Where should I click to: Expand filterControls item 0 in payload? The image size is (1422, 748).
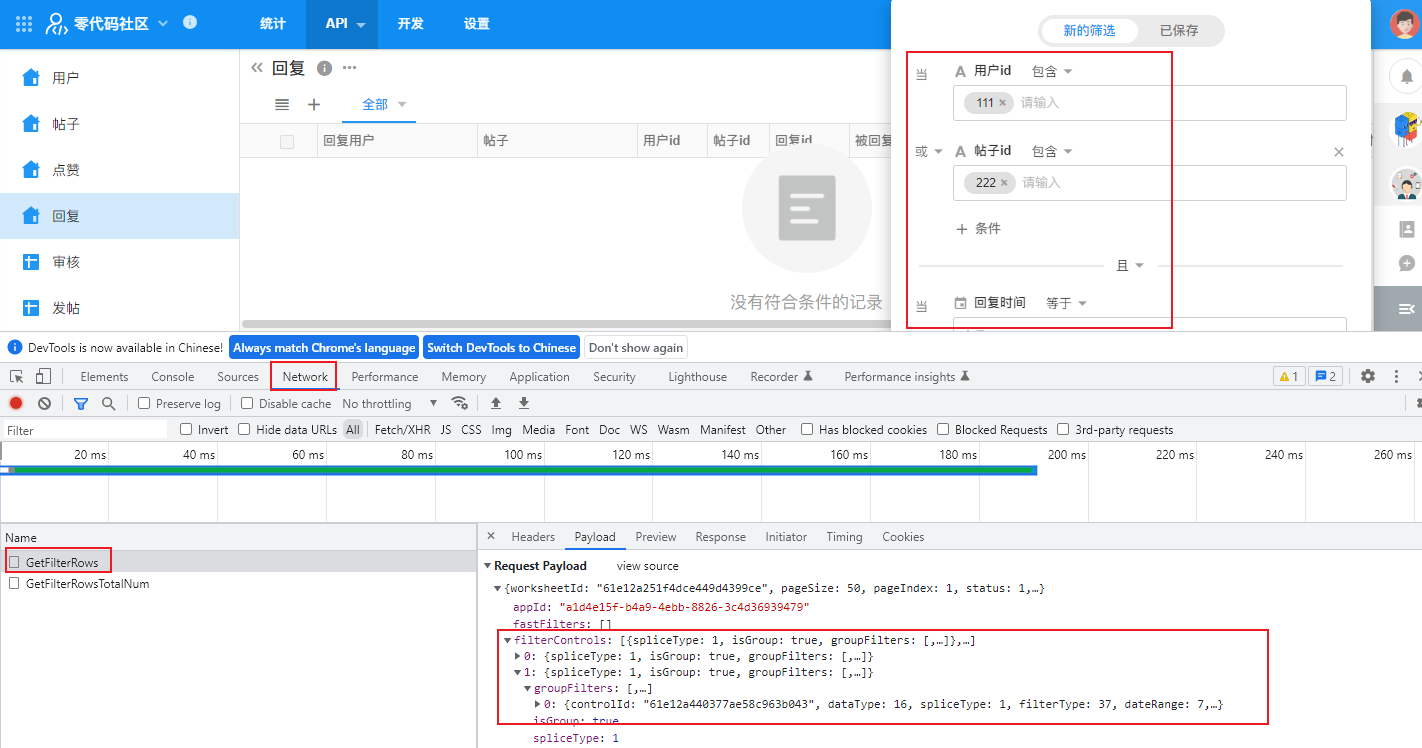tap(518, 656)
